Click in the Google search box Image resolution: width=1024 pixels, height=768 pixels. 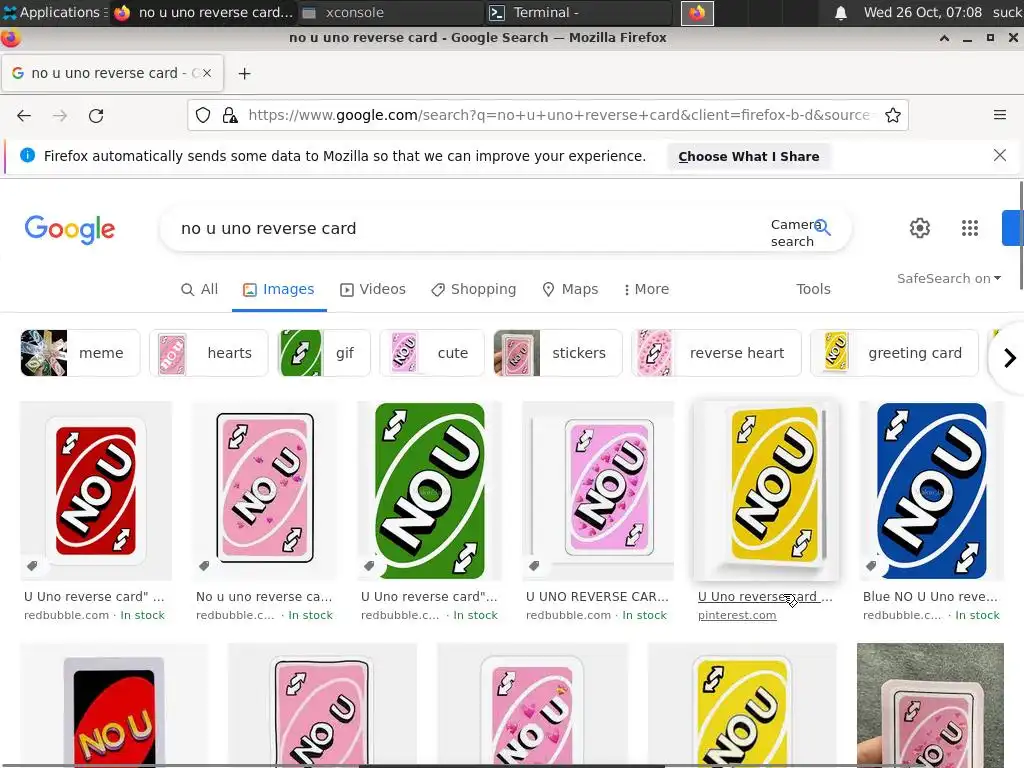(x=464, y=229)
